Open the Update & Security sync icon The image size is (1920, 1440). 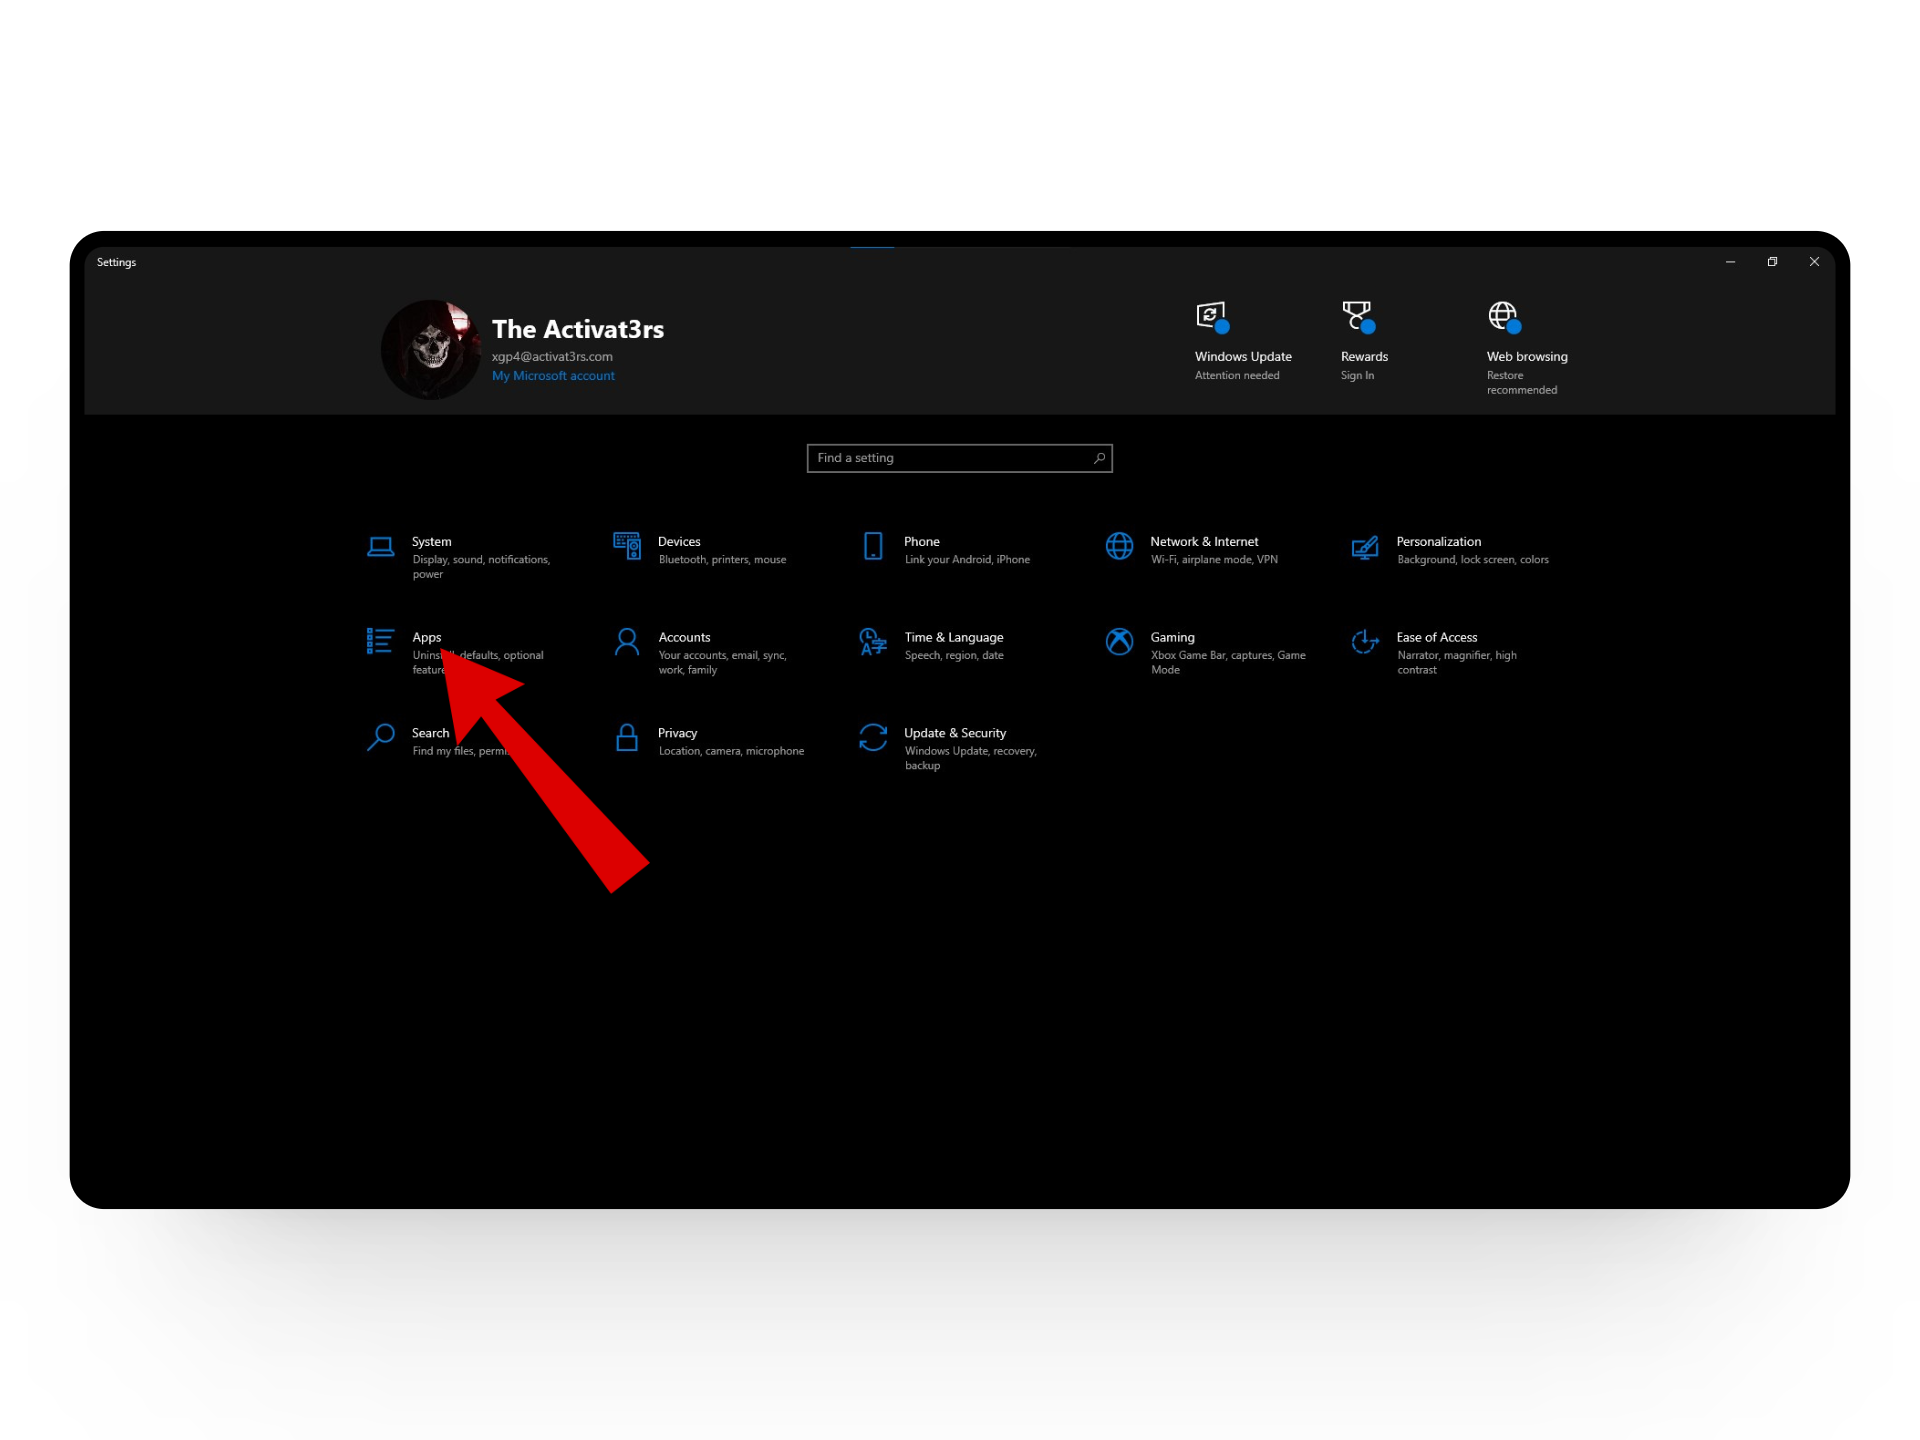click(x=873, y=738)
